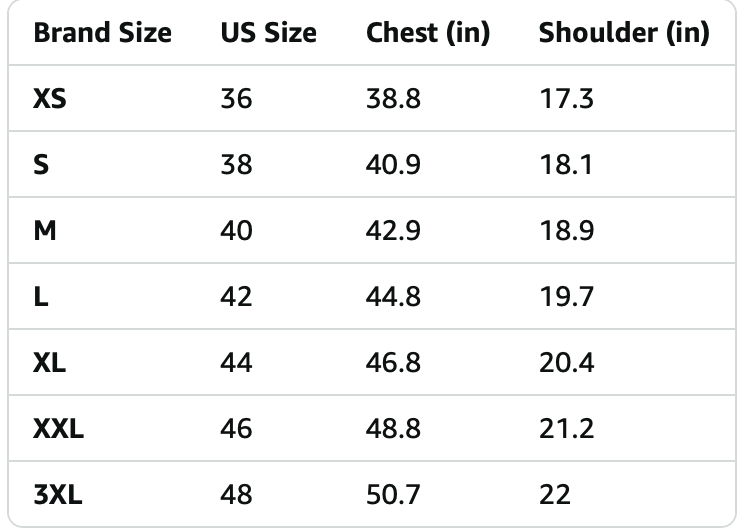The height and width of the screenshot is (528, 744).
Task: Click chest value 38.8
Action: pos(393,99)
